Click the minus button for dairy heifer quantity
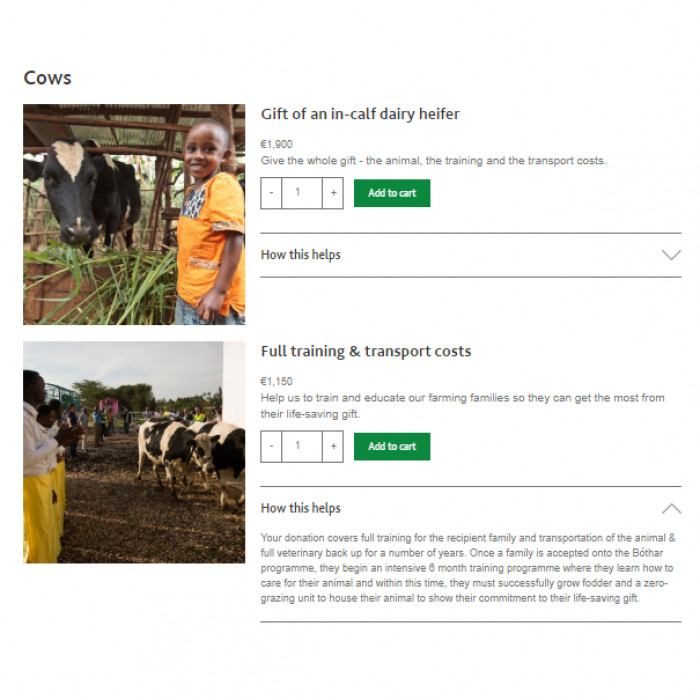The height and width of the screenshot is (700, 700). pos(271,193)
